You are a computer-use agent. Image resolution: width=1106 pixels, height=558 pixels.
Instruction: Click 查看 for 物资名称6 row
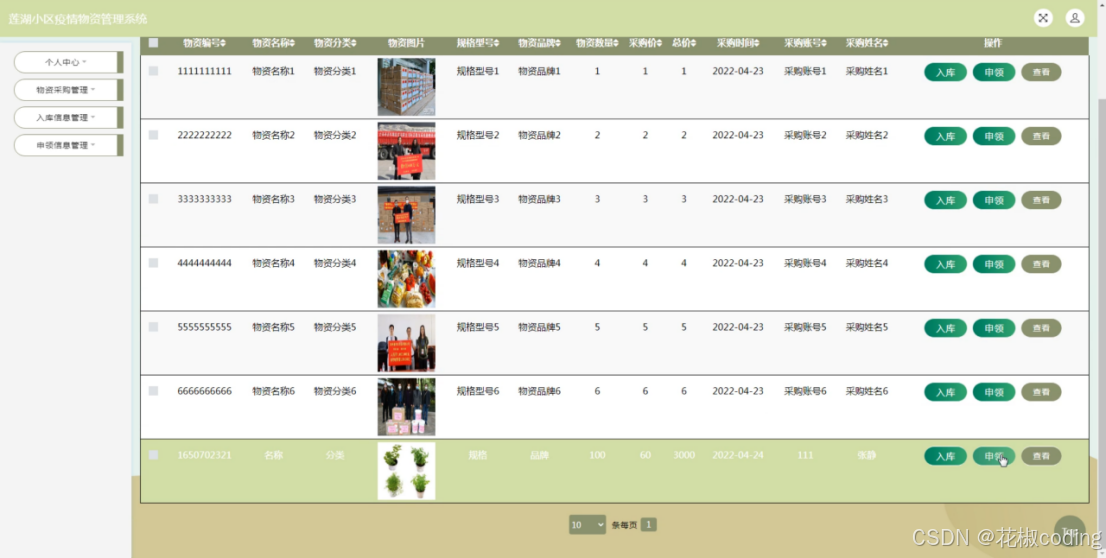click(1041, 392)
